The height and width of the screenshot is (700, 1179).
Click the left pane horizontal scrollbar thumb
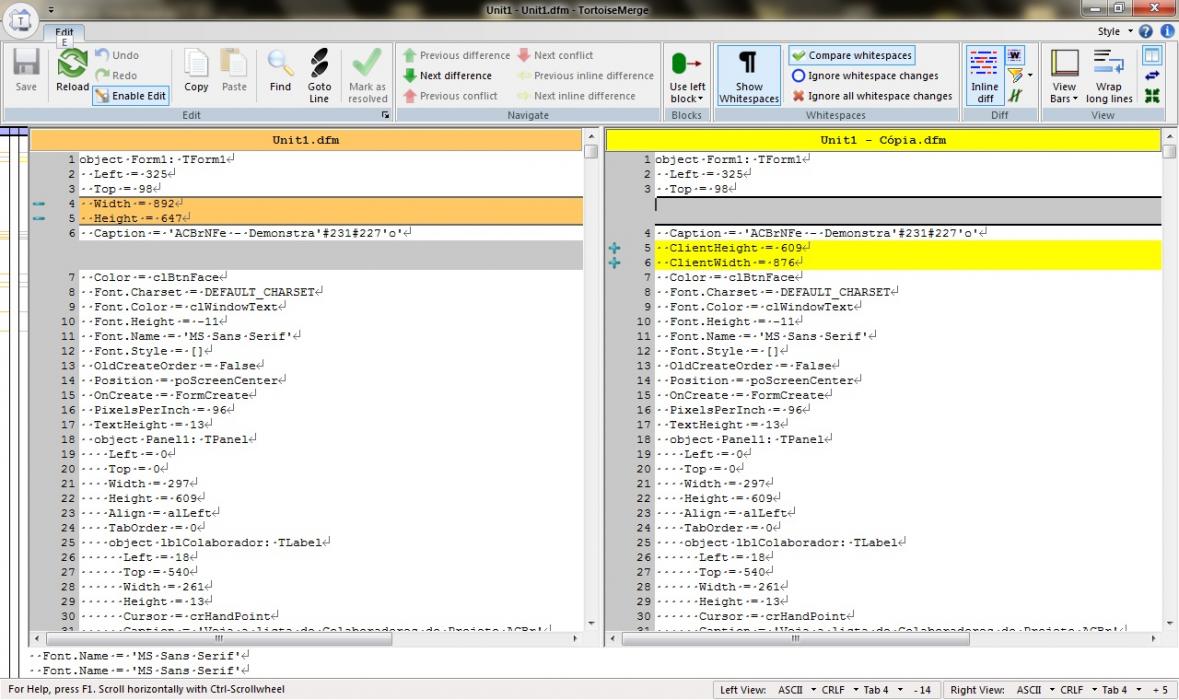(x=219, y=638)
